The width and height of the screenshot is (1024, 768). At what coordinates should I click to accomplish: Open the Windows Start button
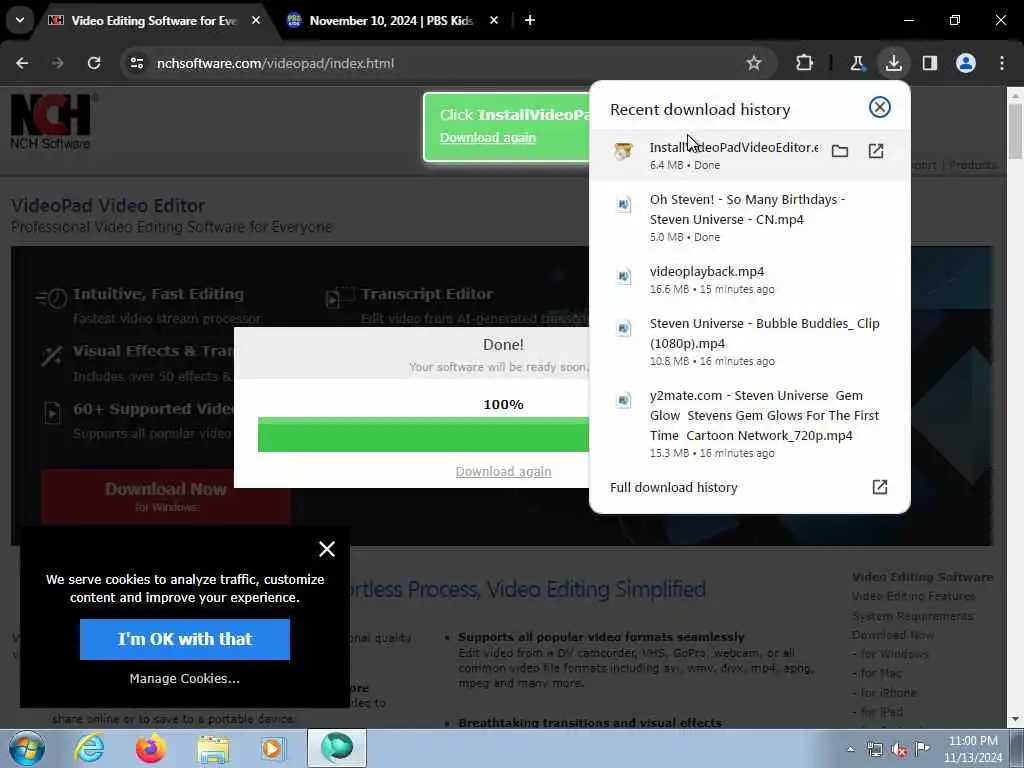coord(26,748)
